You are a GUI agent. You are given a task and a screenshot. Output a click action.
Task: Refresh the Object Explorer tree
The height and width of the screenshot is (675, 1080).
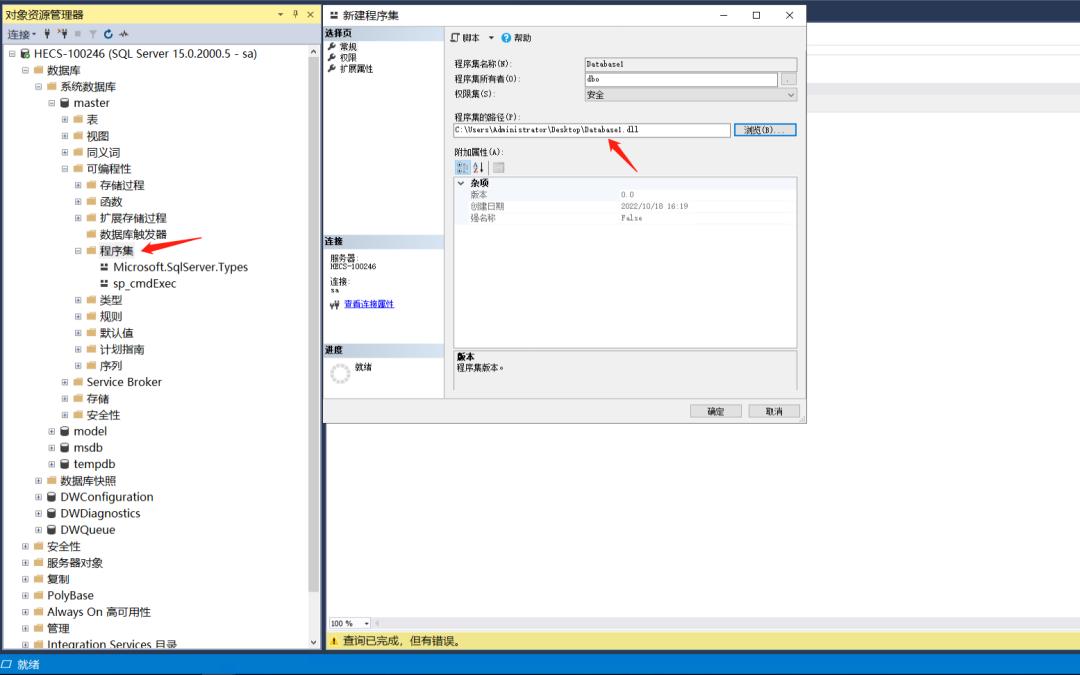[x=107, y=33]
